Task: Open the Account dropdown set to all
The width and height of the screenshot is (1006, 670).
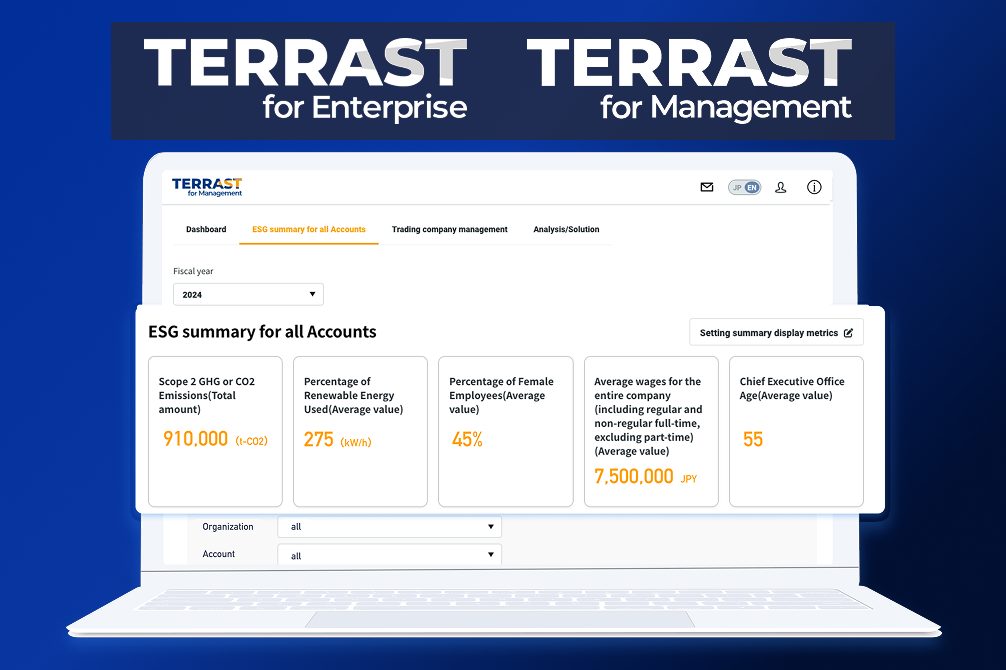Action: (389, 553)
